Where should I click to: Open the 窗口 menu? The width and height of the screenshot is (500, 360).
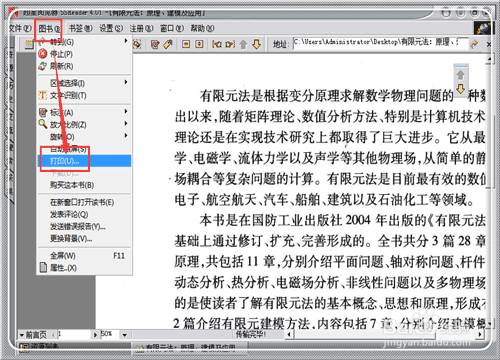coord(172,29)
